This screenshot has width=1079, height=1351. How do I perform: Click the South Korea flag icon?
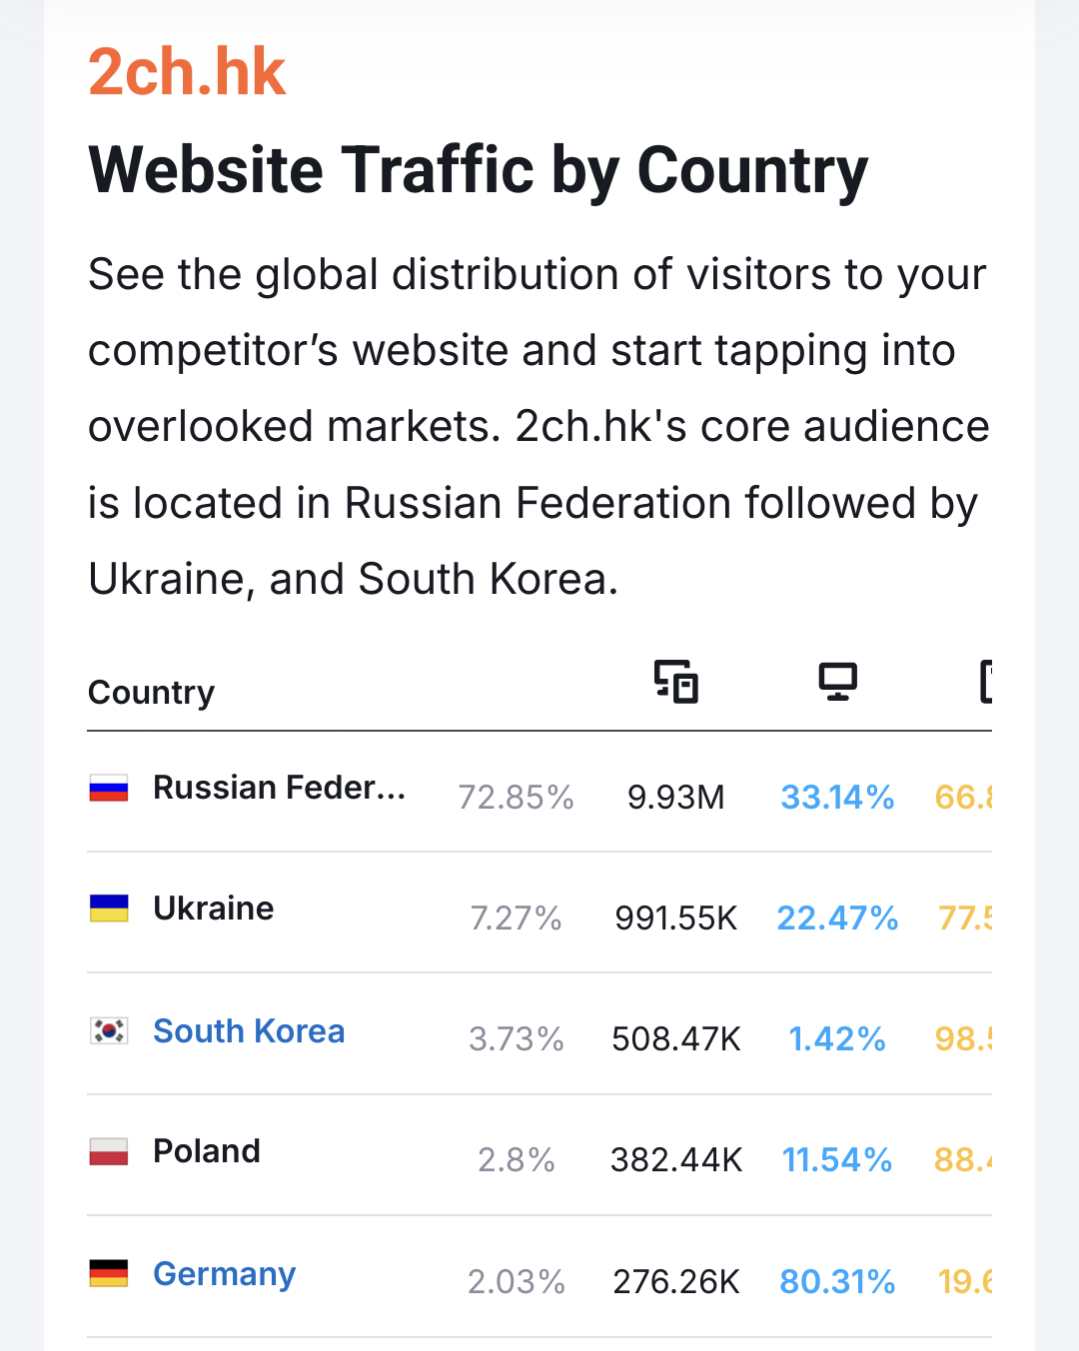point(109,1031)
